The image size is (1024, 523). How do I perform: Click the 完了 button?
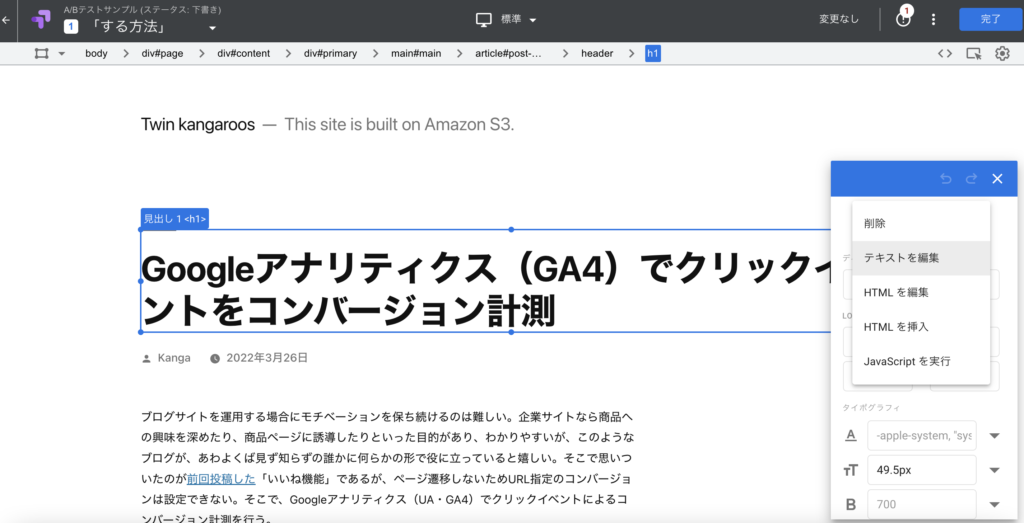(990, 20)
